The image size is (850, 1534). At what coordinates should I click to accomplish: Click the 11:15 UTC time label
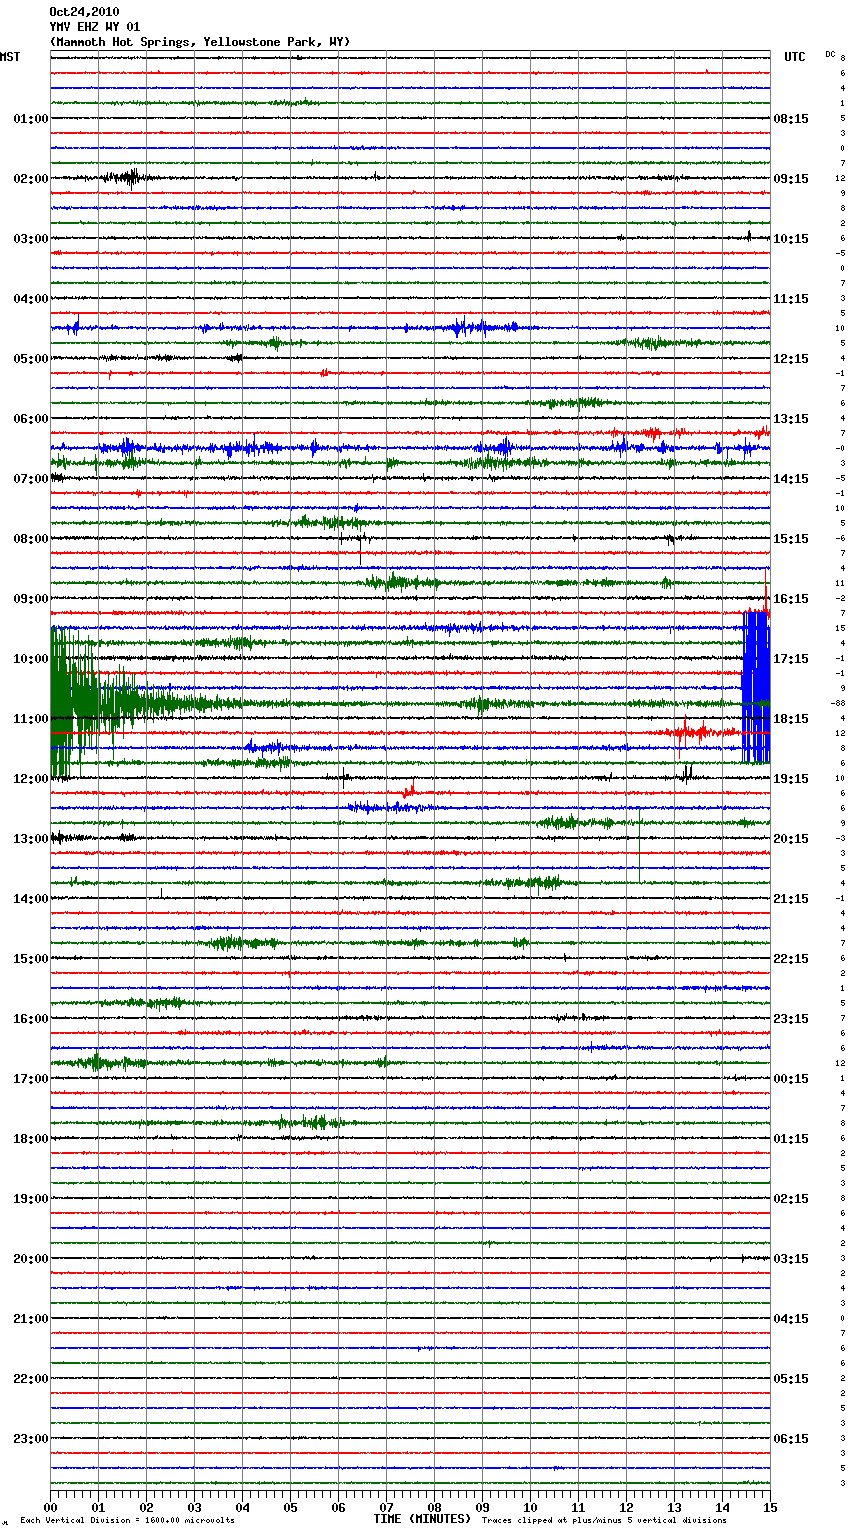point(791,299)
